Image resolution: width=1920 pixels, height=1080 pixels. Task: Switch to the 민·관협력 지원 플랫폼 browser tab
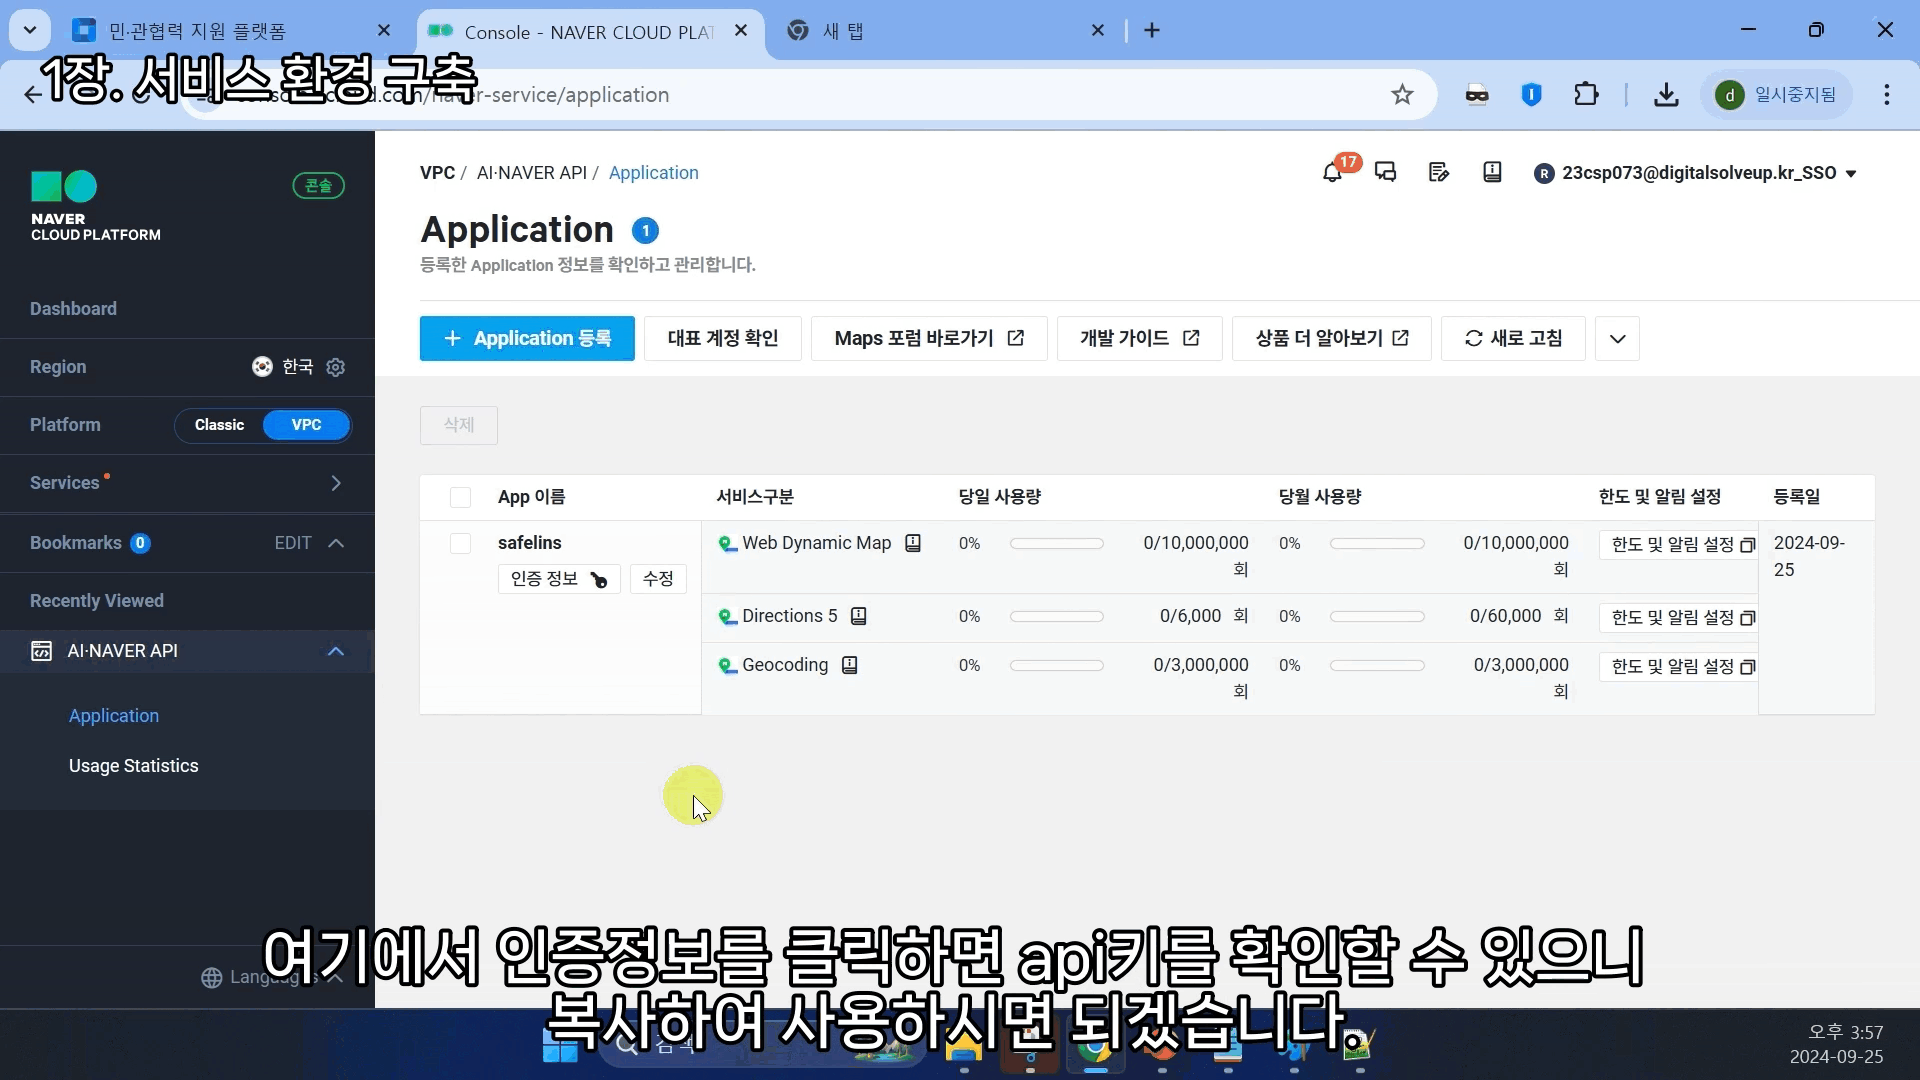(x=197, y=31)
